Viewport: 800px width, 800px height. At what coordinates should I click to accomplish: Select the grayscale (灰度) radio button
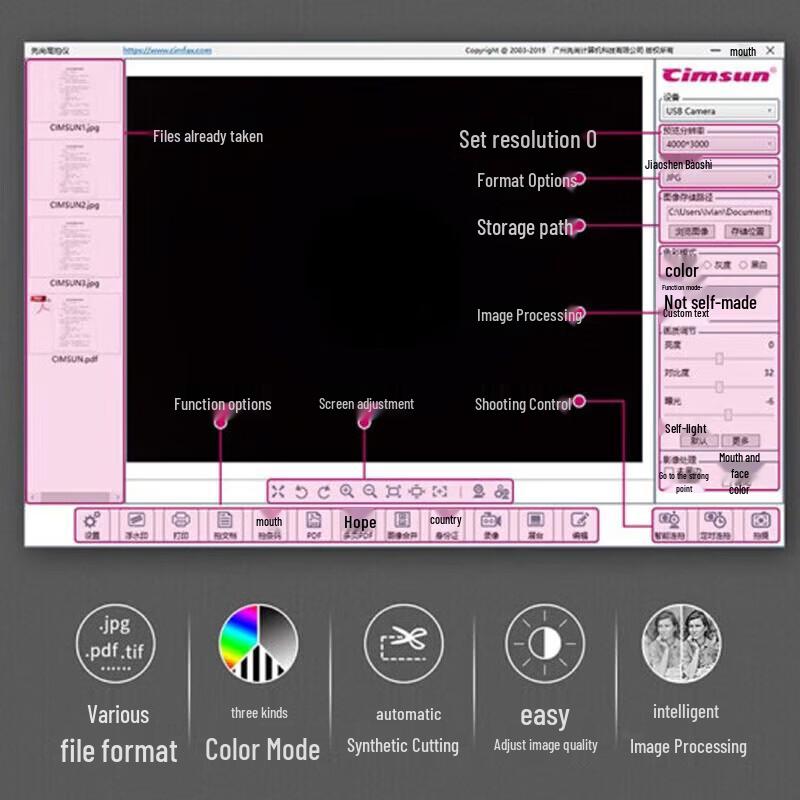click(708, 265)
